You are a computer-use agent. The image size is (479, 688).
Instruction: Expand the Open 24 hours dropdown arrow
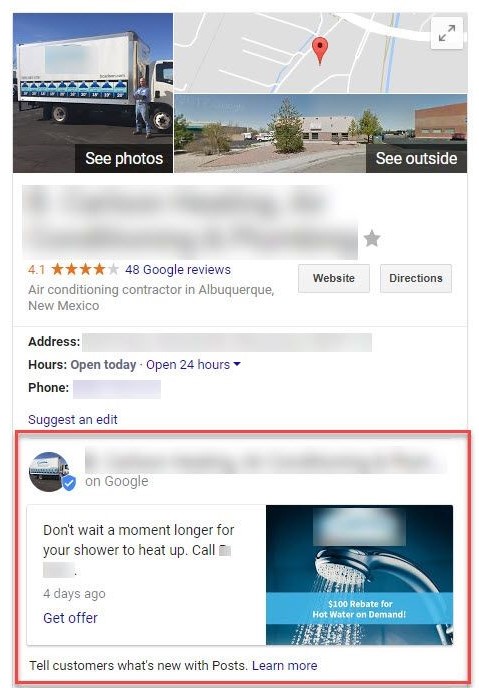pos(237,364)
